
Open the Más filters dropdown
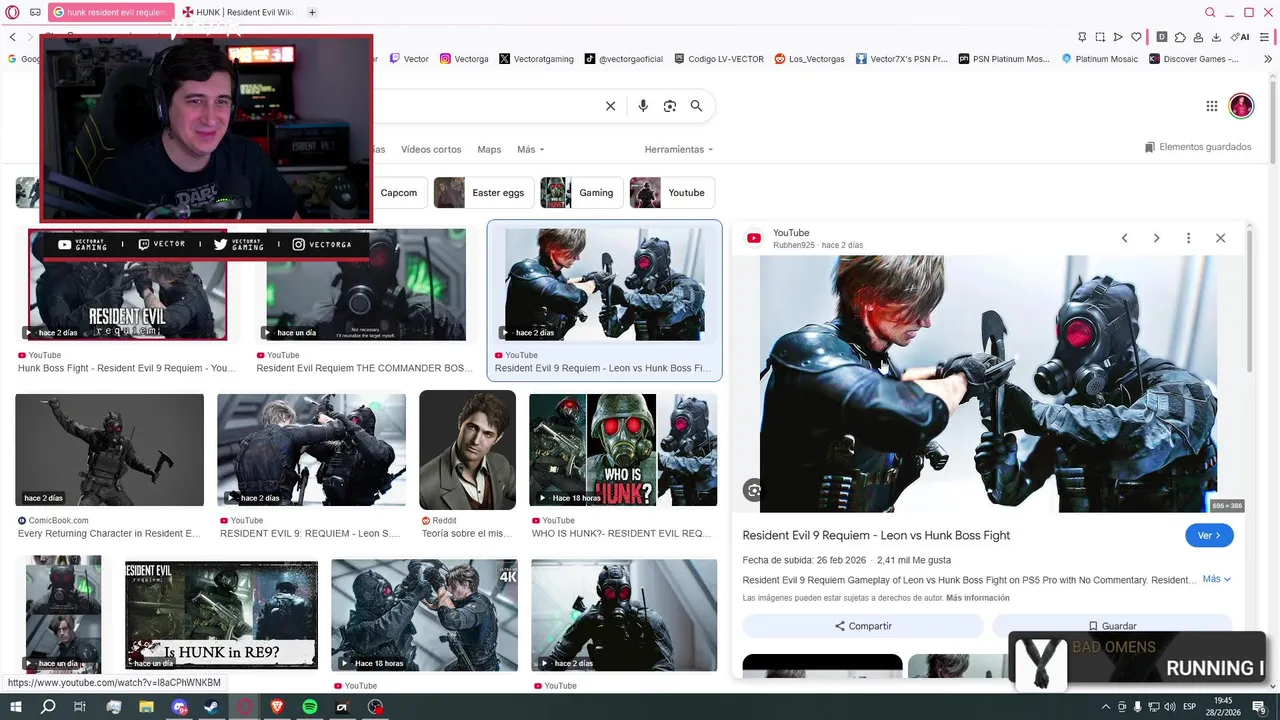pyautogui.click(x=530, y=150)
